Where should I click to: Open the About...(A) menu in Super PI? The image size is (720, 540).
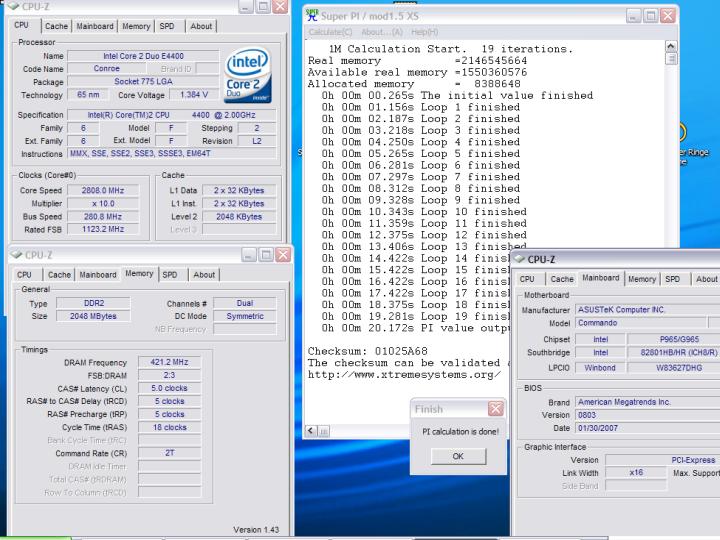tap(382, 32)
